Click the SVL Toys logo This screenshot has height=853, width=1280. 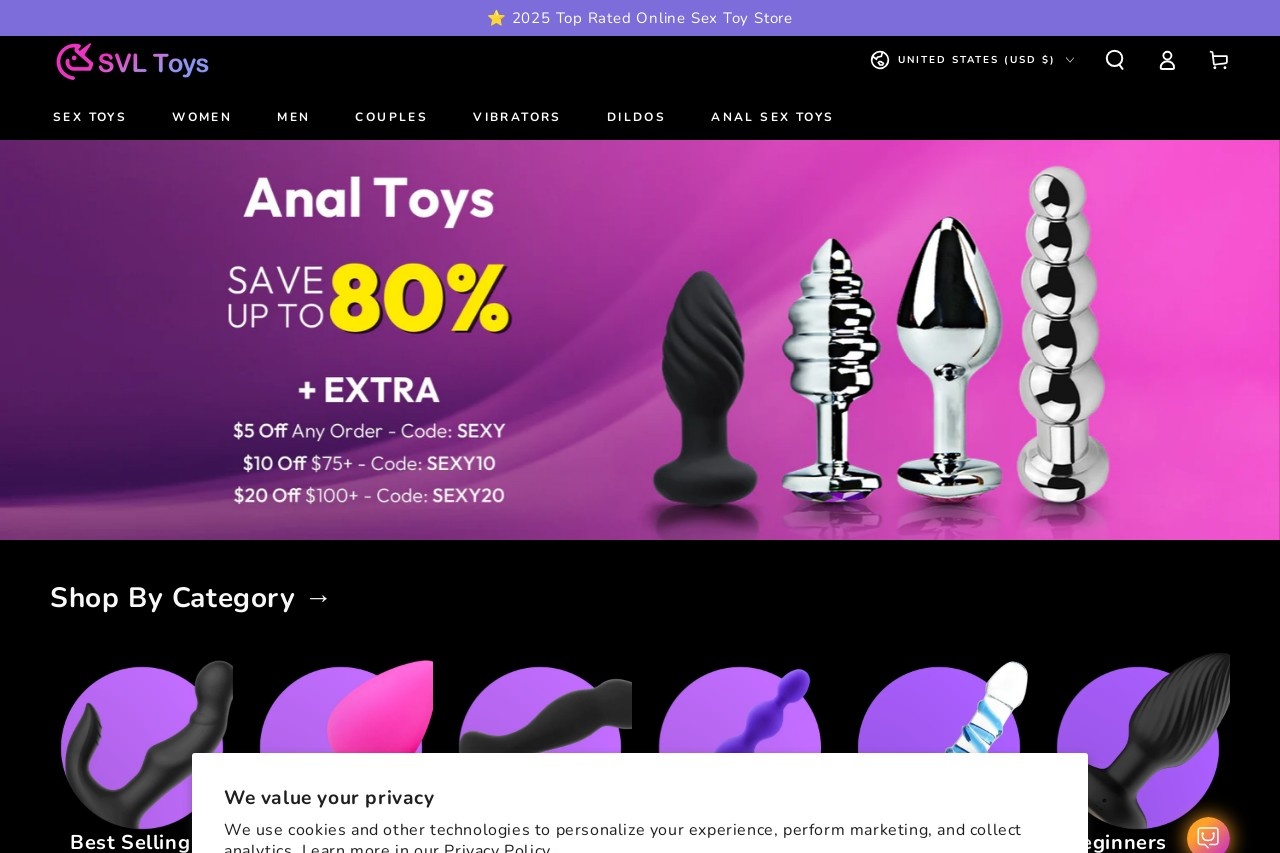(x=132, y=61)
